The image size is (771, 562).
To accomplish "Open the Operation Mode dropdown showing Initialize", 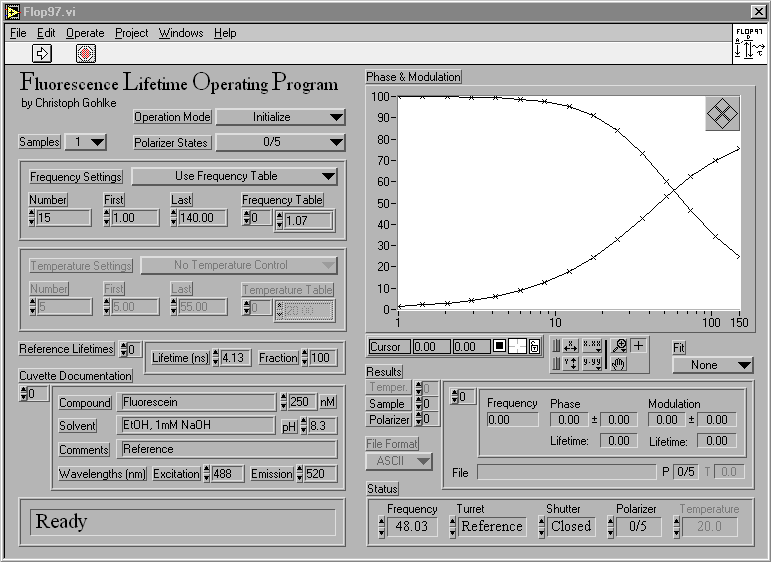I will (281, 117).
